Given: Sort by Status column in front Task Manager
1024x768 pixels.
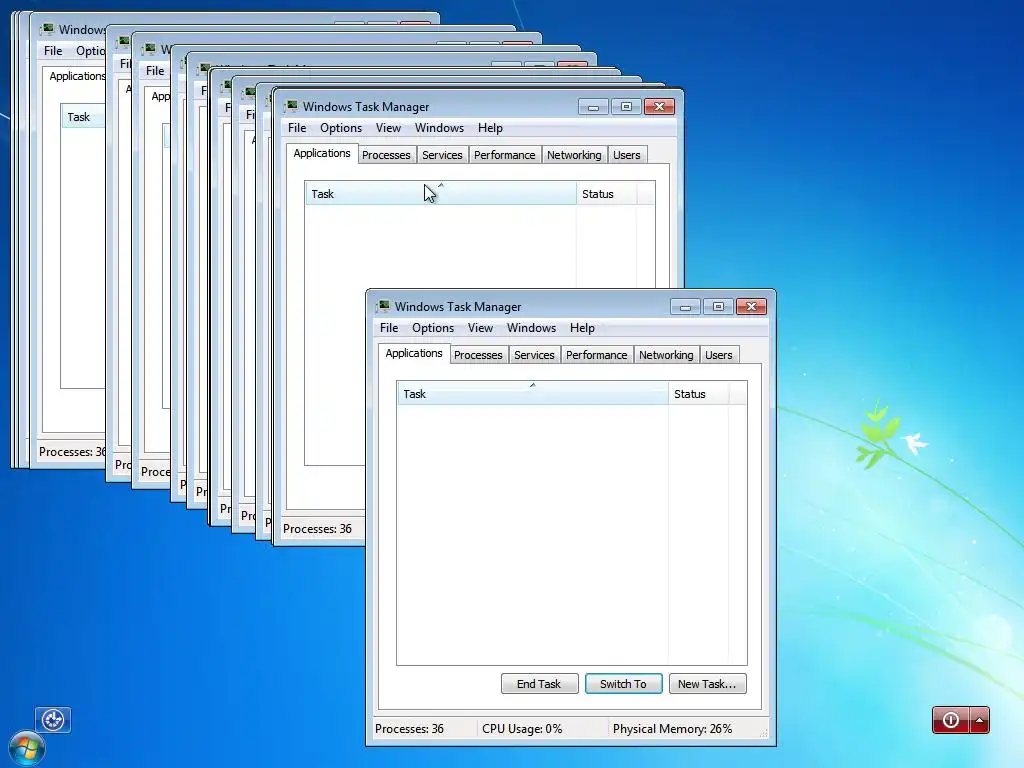Looking at the screenshot, I should point(698,394).
